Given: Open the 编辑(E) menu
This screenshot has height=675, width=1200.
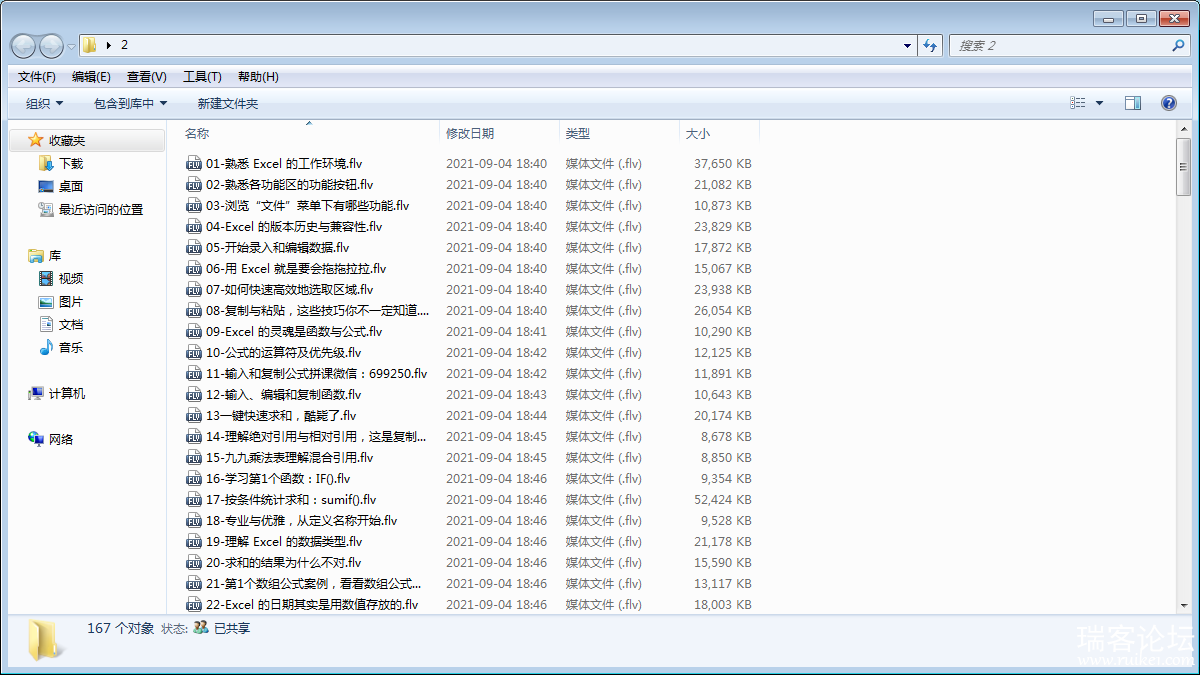Looking at the screenshot, I should click(91, 77).
